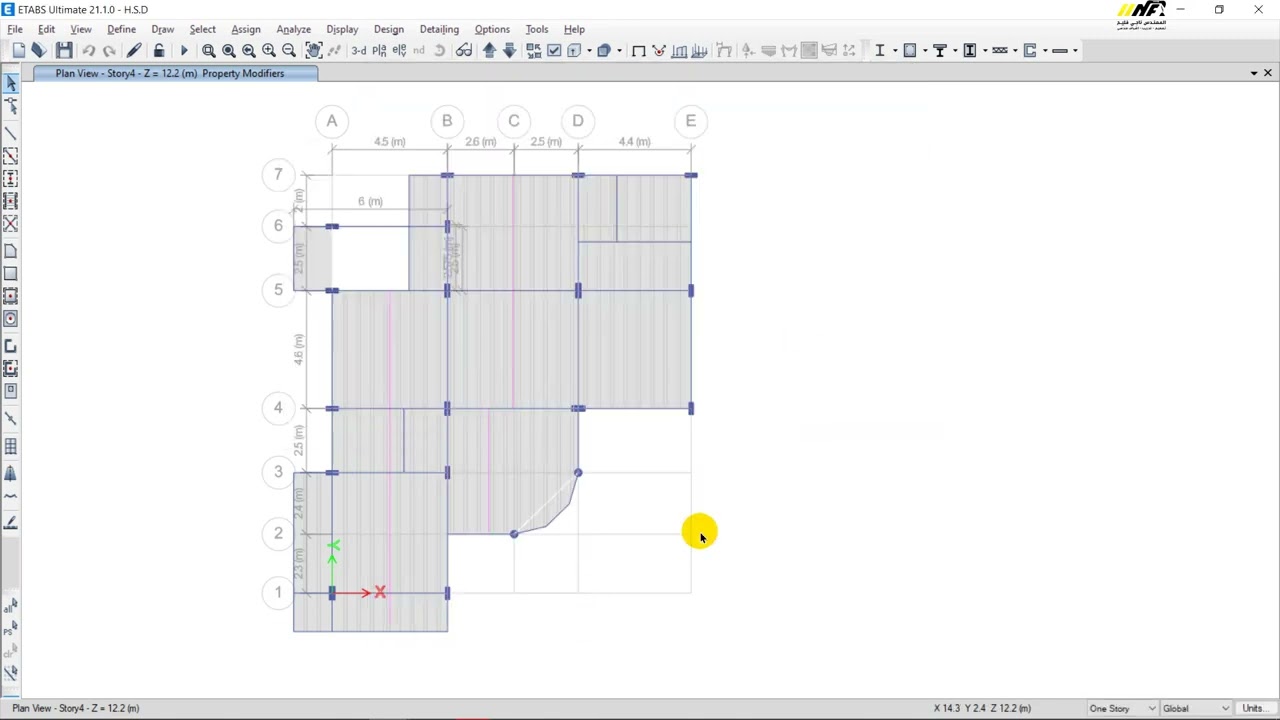The image size is (1280, 720).
Task: Select the Pan hand tool
Action: (313, 50)
